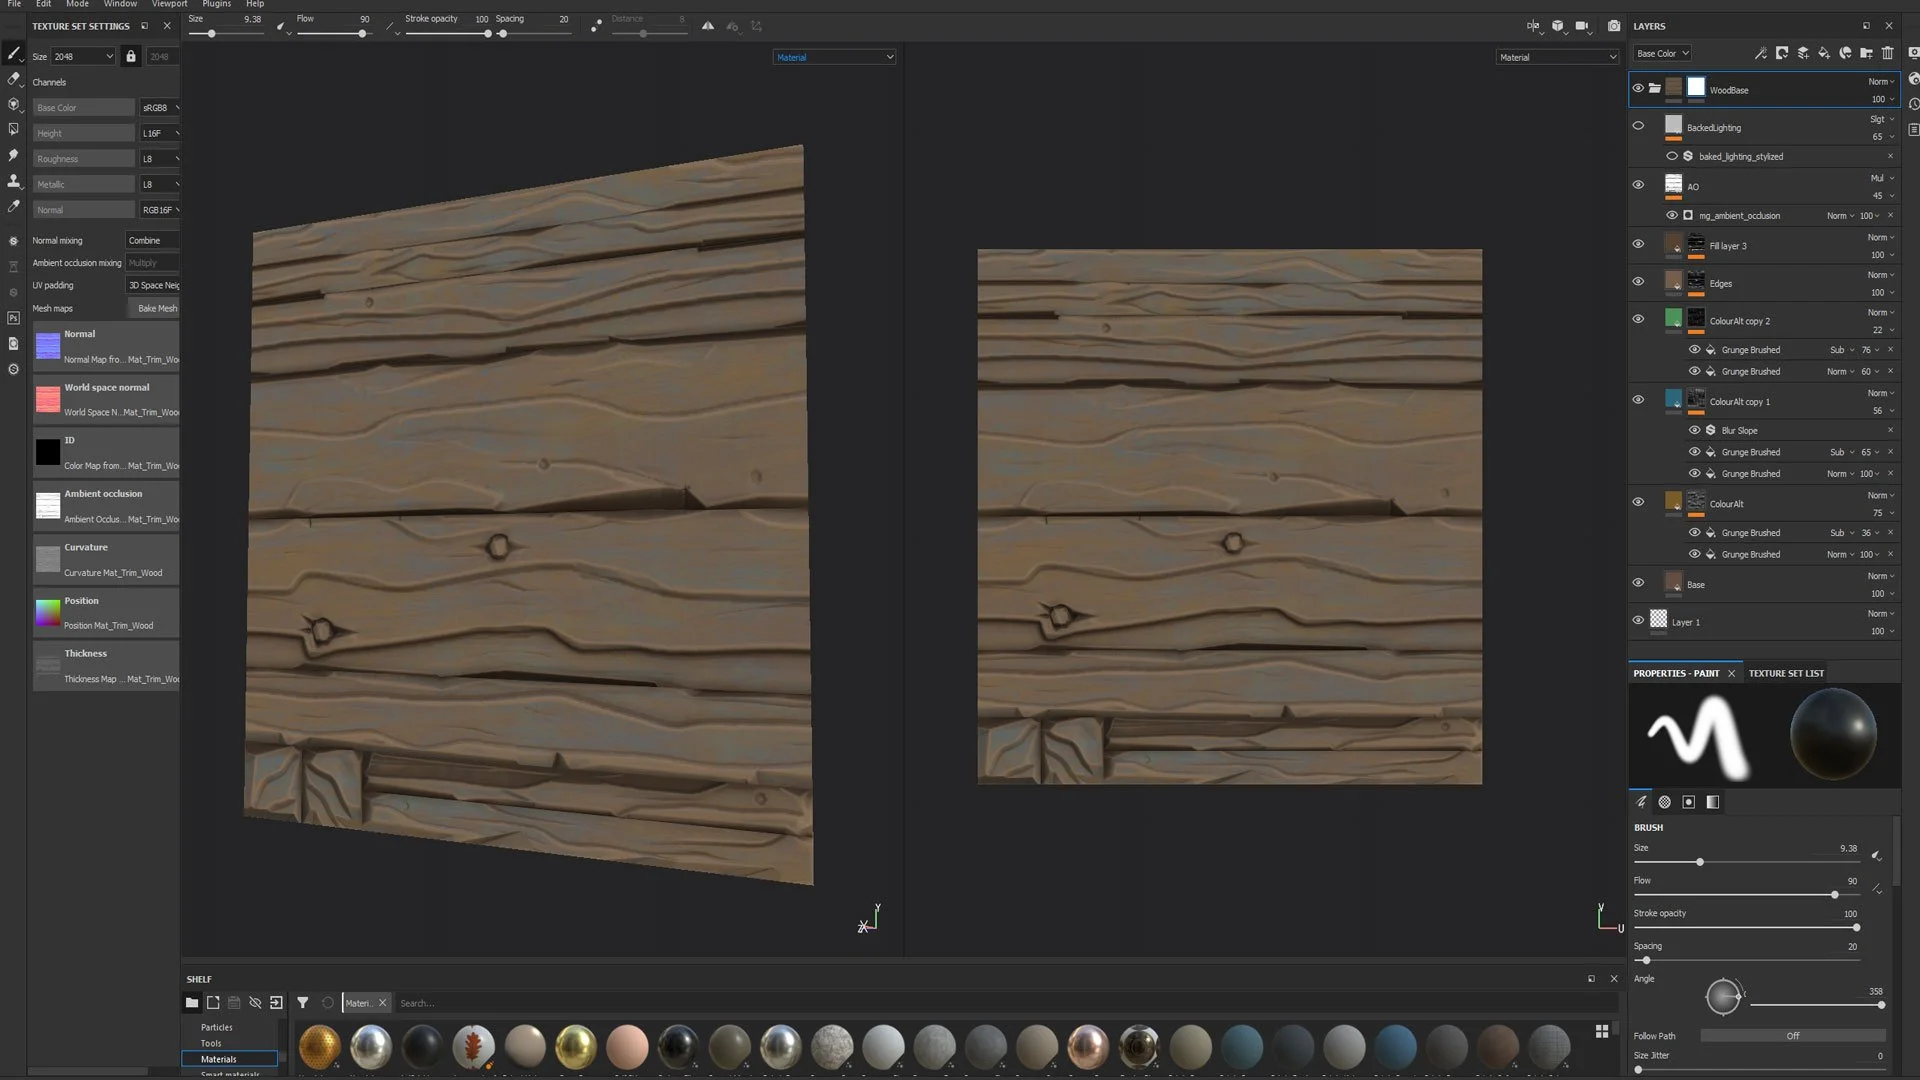Switch to the Texture Set List tab
This screenshot has width=1920, height=1080.
[1786, 673]
